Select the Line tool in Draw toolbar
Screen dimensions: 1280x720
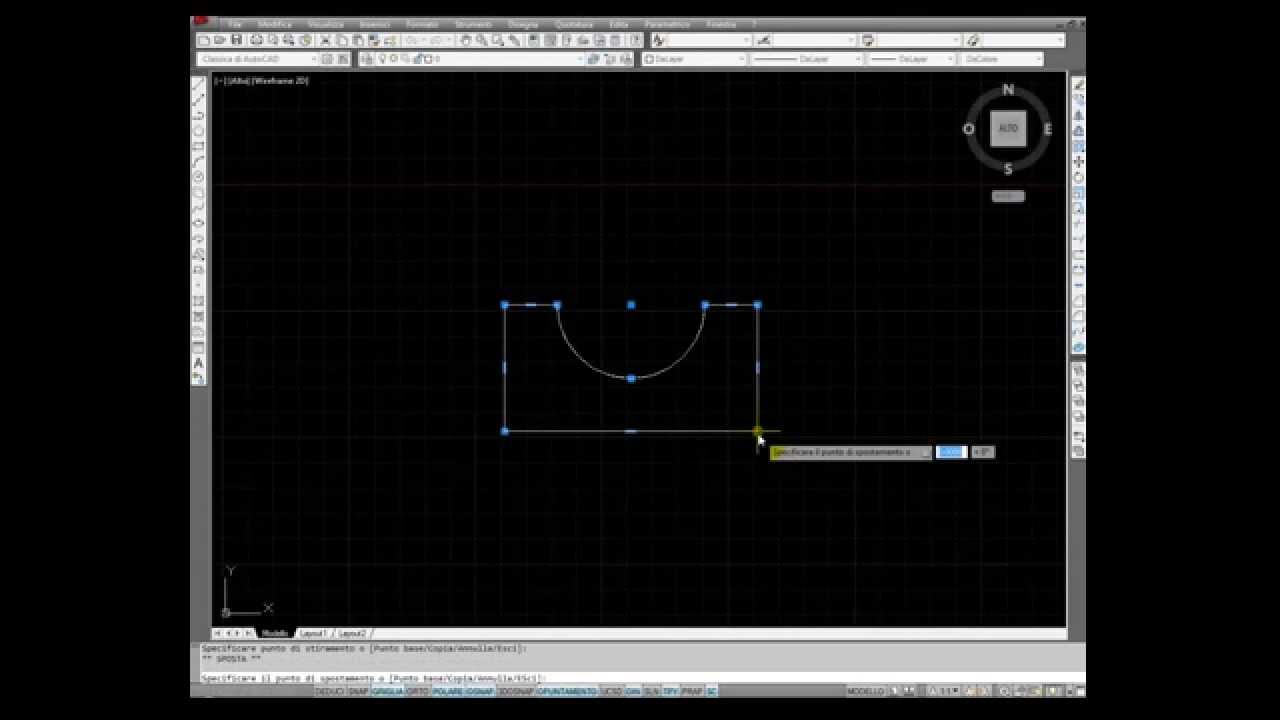198,85
